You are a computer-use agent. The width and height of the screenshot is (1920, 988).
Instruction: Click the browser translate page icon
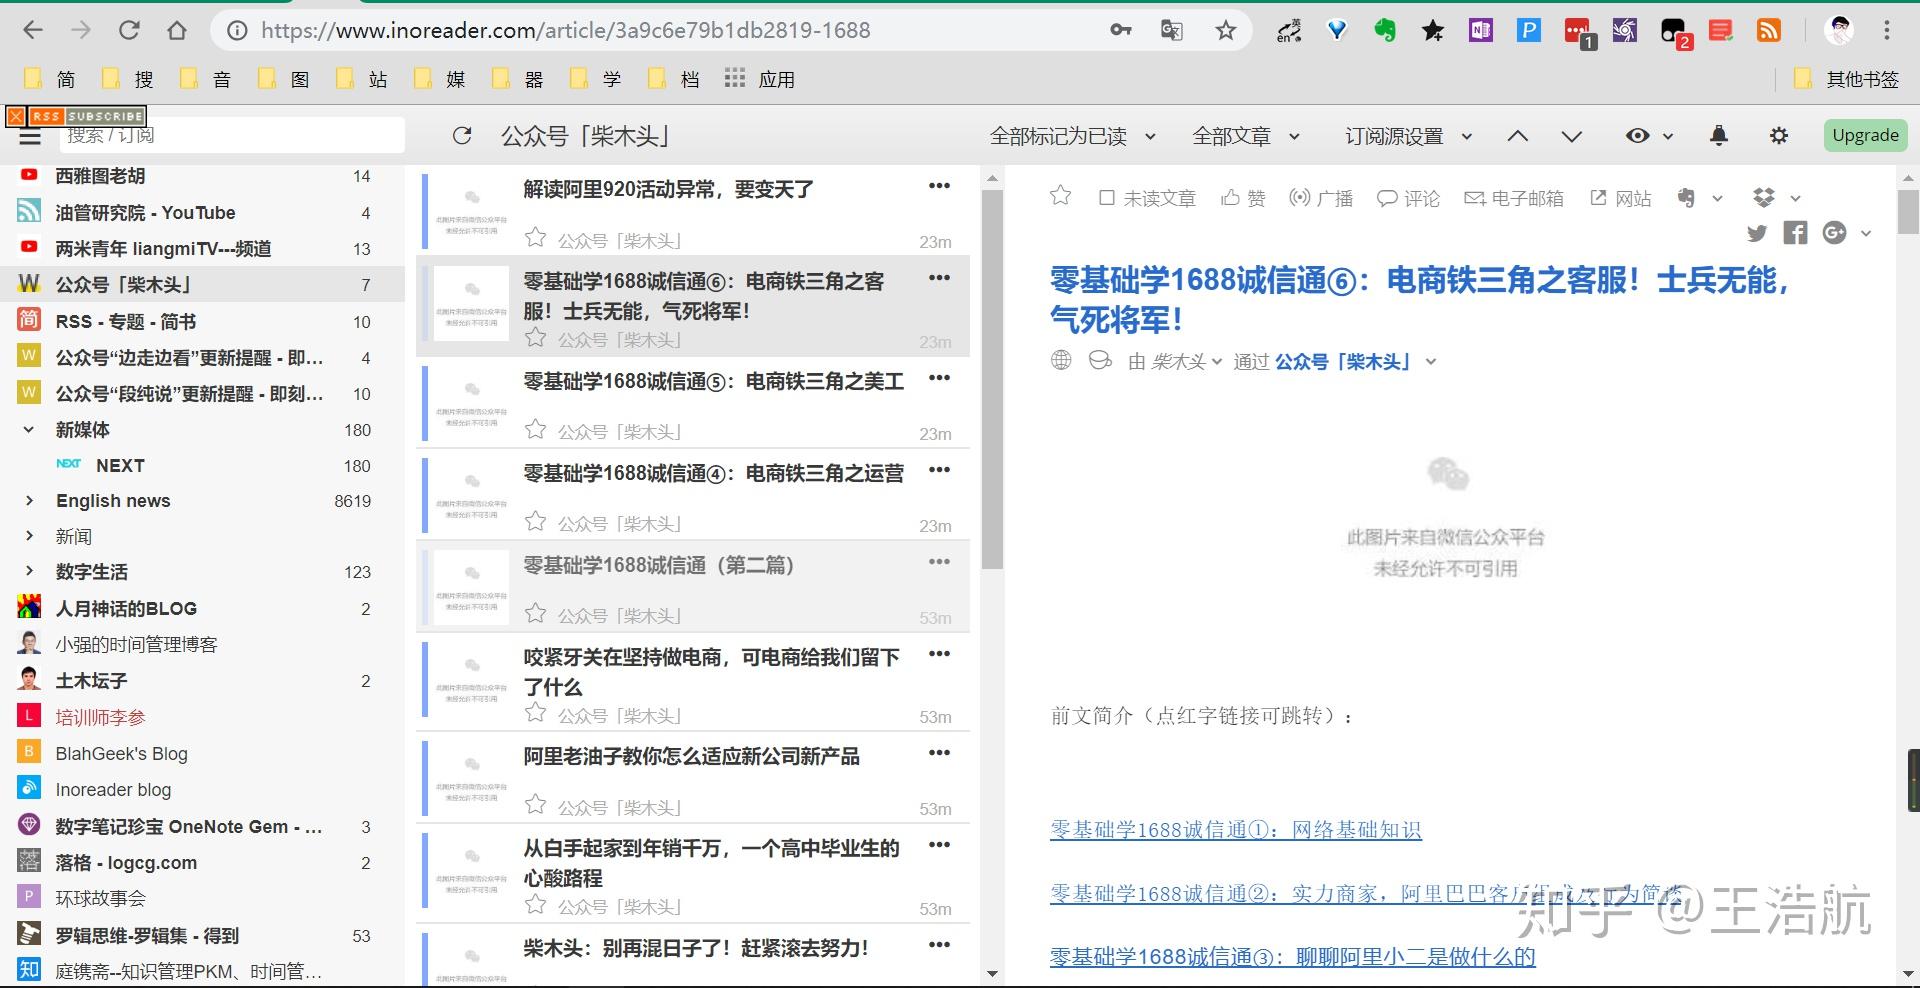1171,30
